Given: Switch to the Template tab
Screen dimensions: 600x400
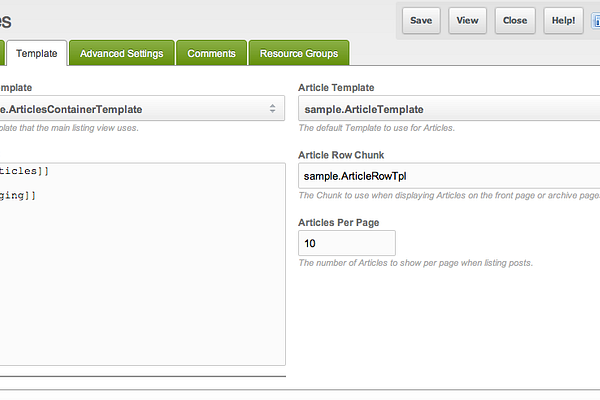Looking at the screenshot, I should (x=37, y=53).
